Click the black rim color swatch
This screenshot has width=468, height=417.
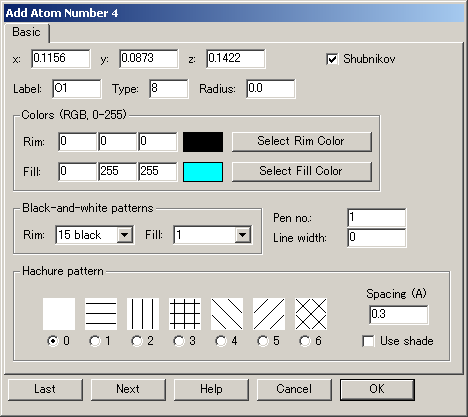tap(203, 142)
